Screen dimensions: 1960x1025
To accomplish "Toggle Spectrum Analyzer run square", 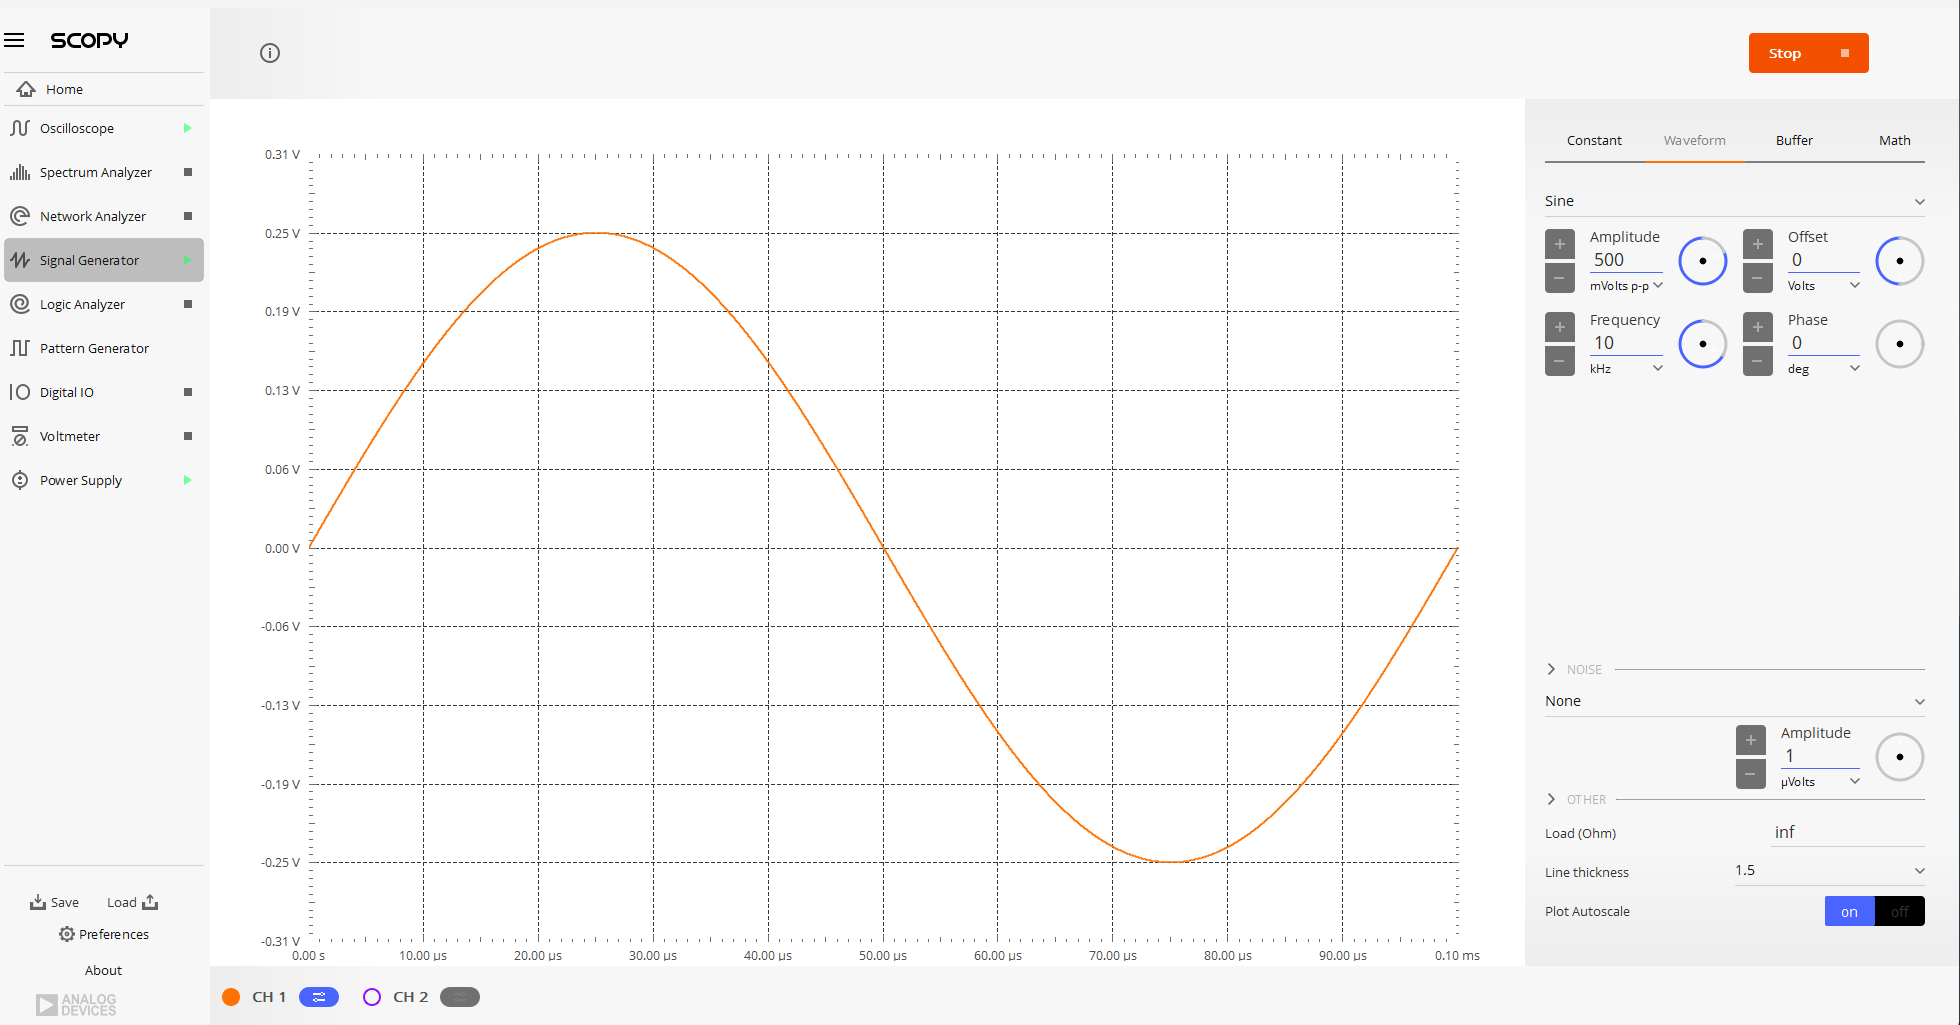I will pyautogui.click(x=188, y=172).
